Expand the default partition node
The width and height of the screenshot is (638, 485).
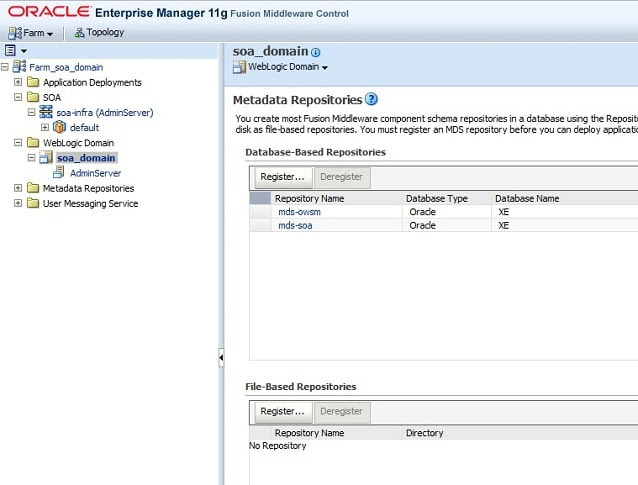(45, 127)
